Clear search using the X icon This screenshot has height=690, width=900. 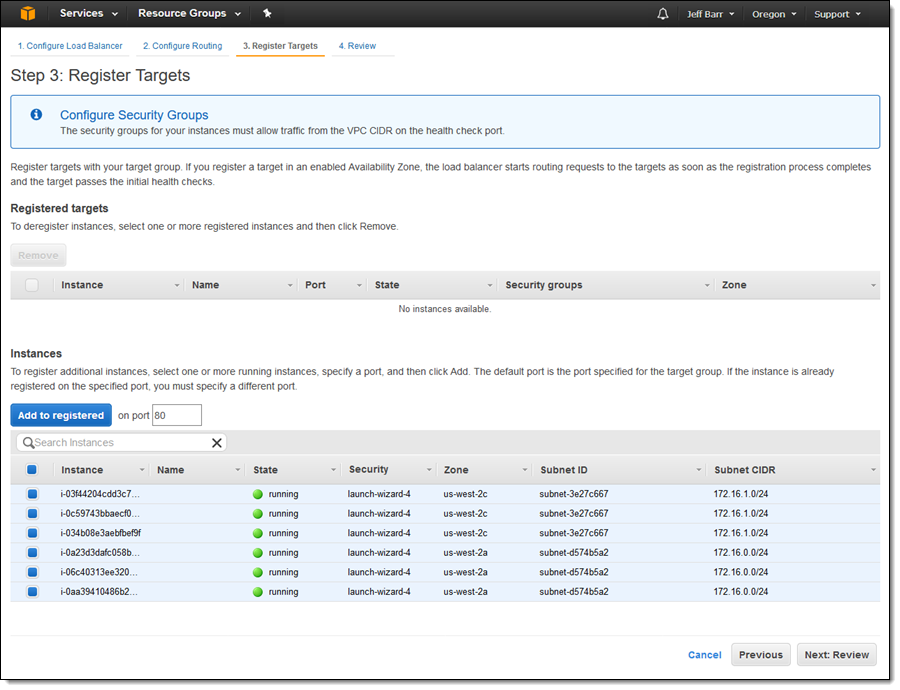216,443
